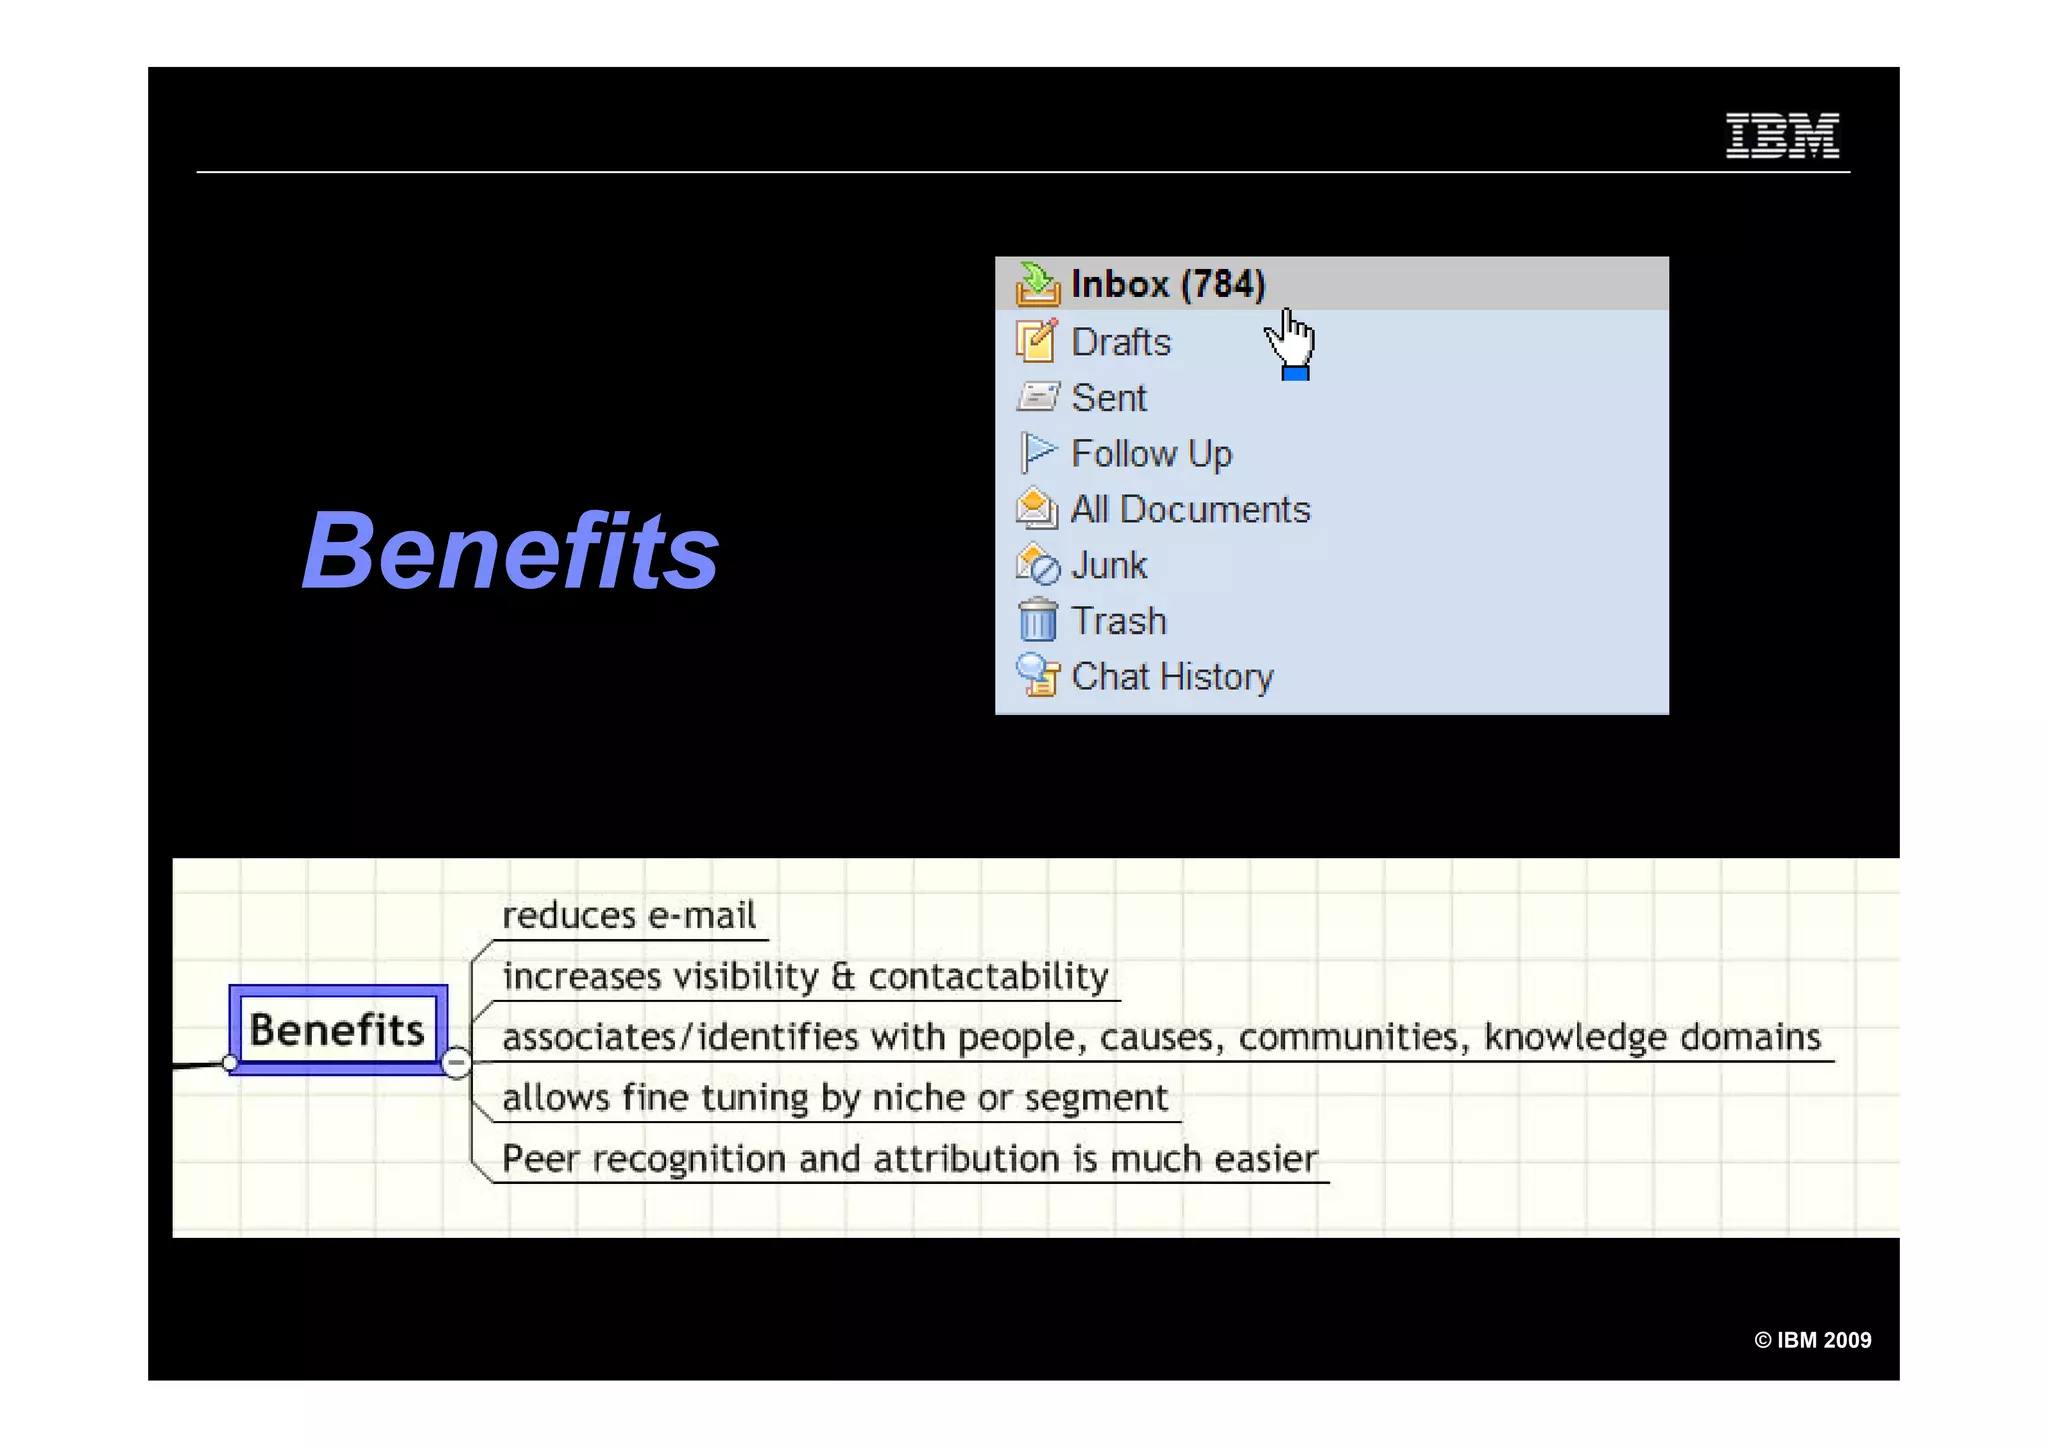Viewport: 2048px width, 1448px height.
Task: Click the Follow Up flag icon
Action: [1037, 453]
